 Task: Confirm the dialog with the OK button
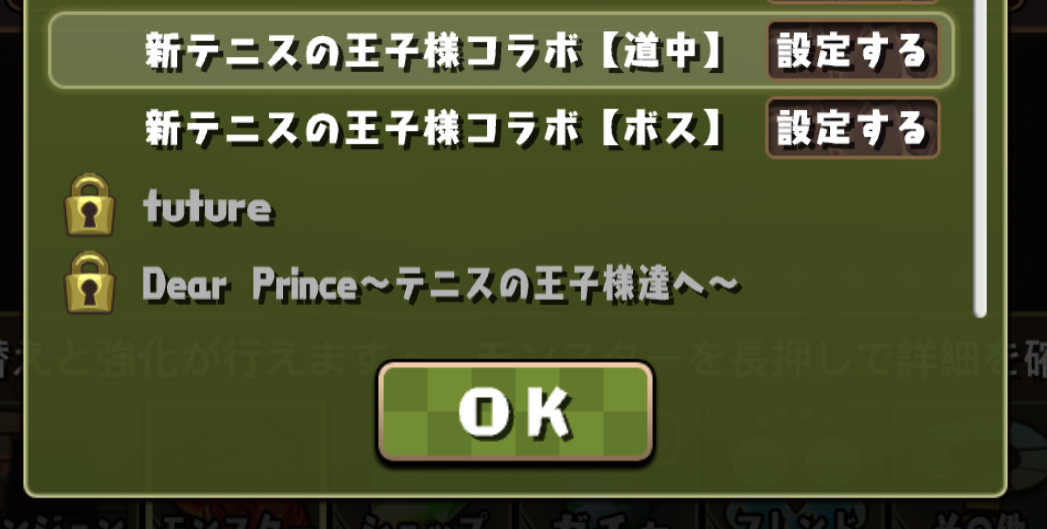(515, 411)
